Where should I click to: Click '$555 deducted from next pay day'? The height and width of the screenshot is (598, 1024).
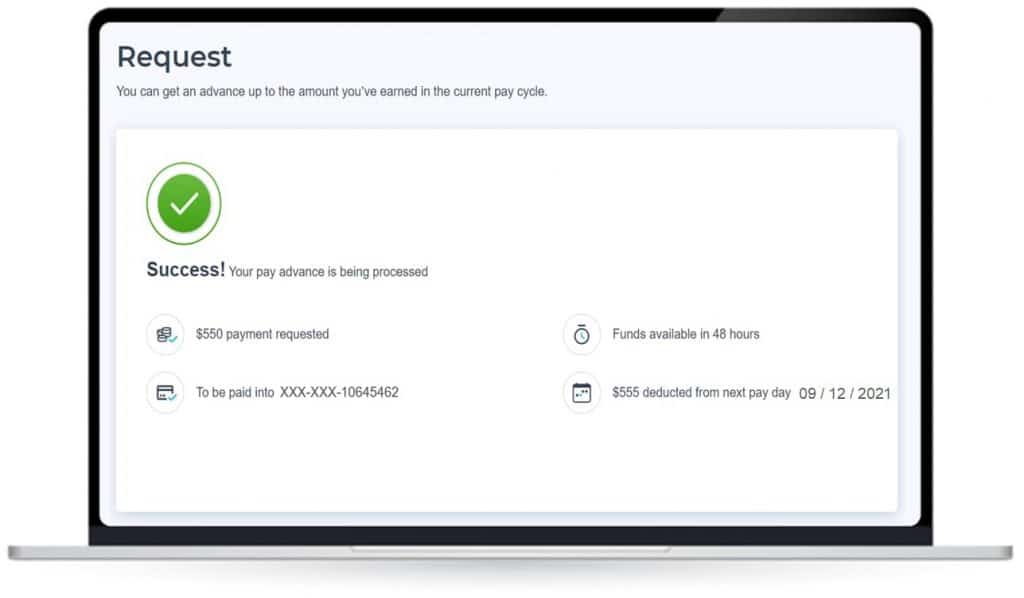[701, 393]
